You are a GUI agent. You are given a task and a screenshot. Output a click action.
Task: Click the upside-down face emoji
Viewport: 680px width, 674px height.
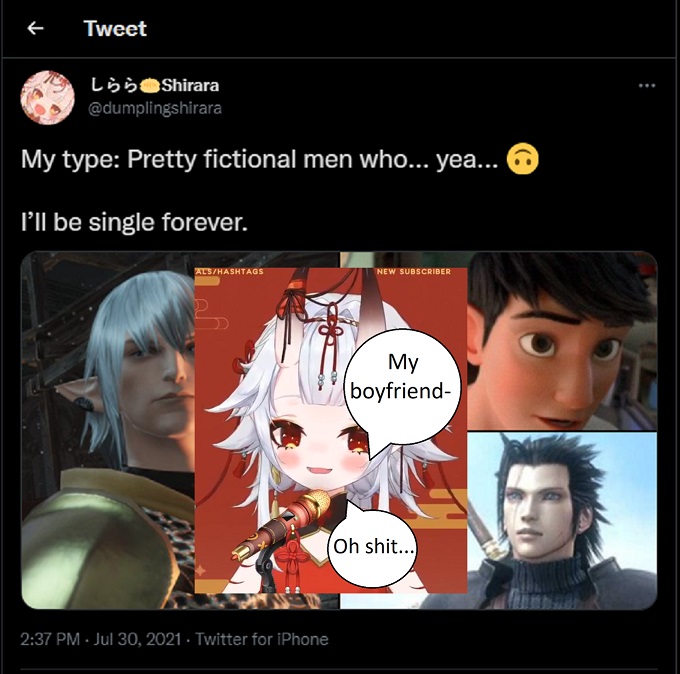(x=523, y=159)
